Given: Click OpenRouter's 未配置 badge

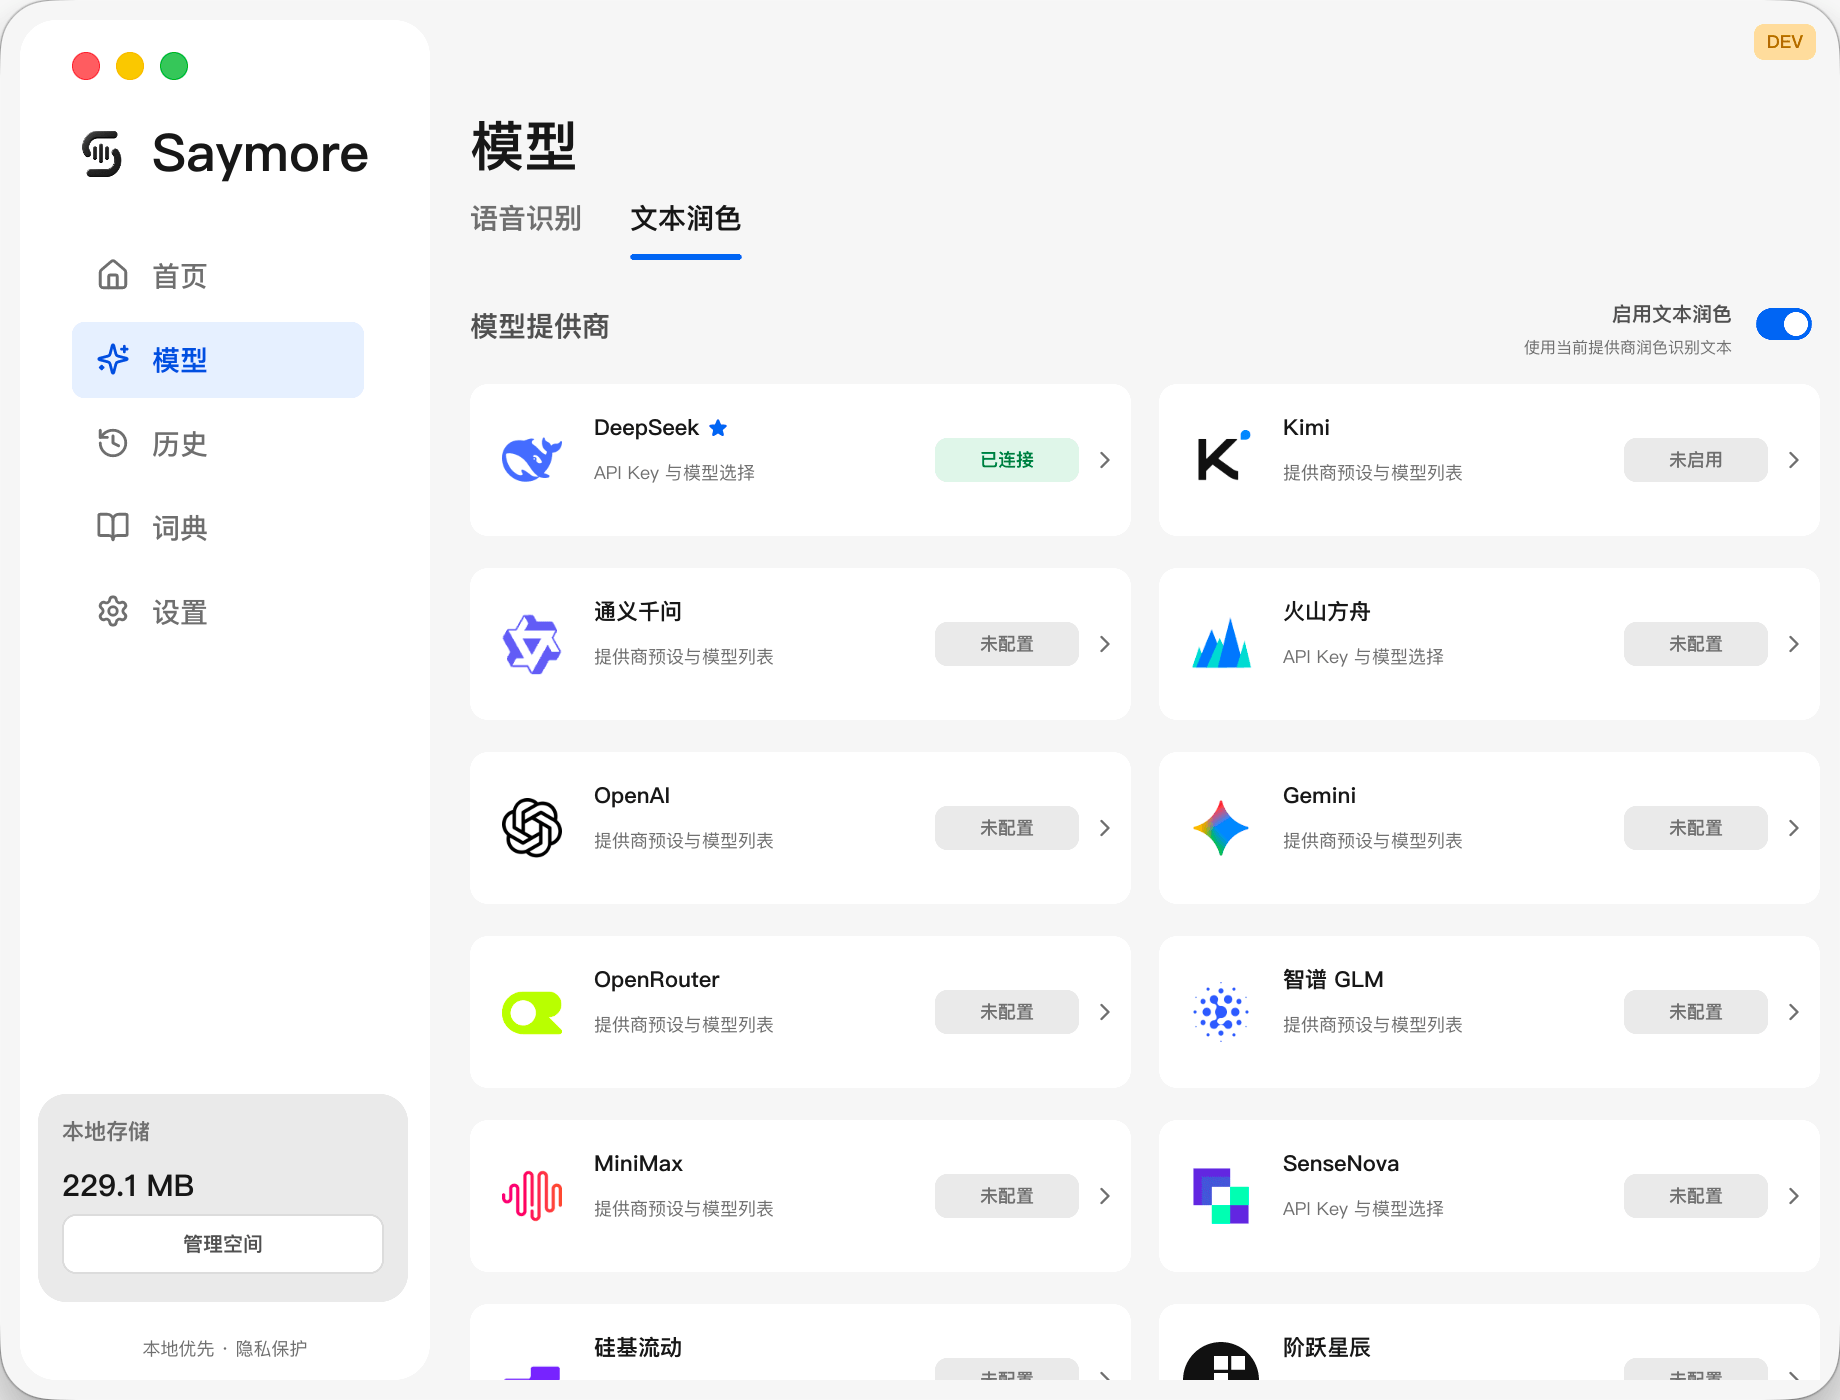Looking at the screenshot, I should point(1007,1012).
